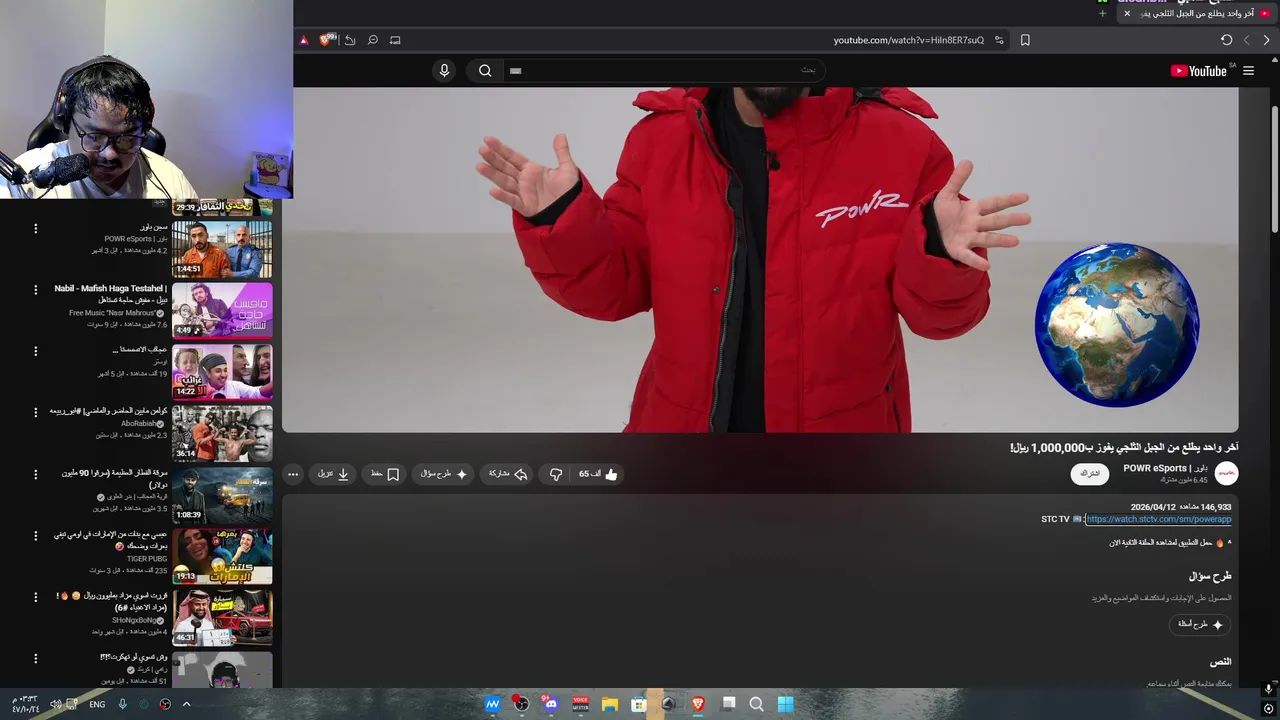Image resolution: width=1280 pixels, height=720 pixels.
Task: Open the 46:31 SHoNgxBoNg video thumbnail
Action: point(222,618)
